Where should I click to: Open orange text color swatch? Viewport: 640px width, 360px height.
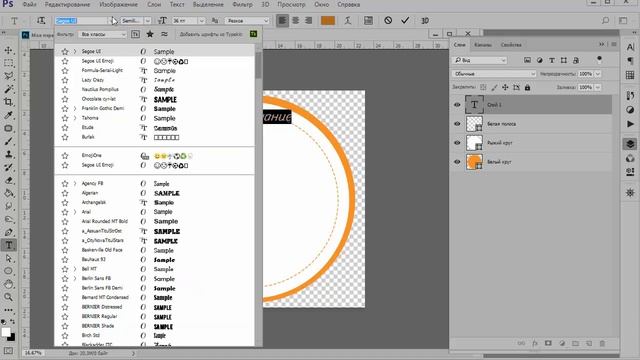(x=328, y=20)
